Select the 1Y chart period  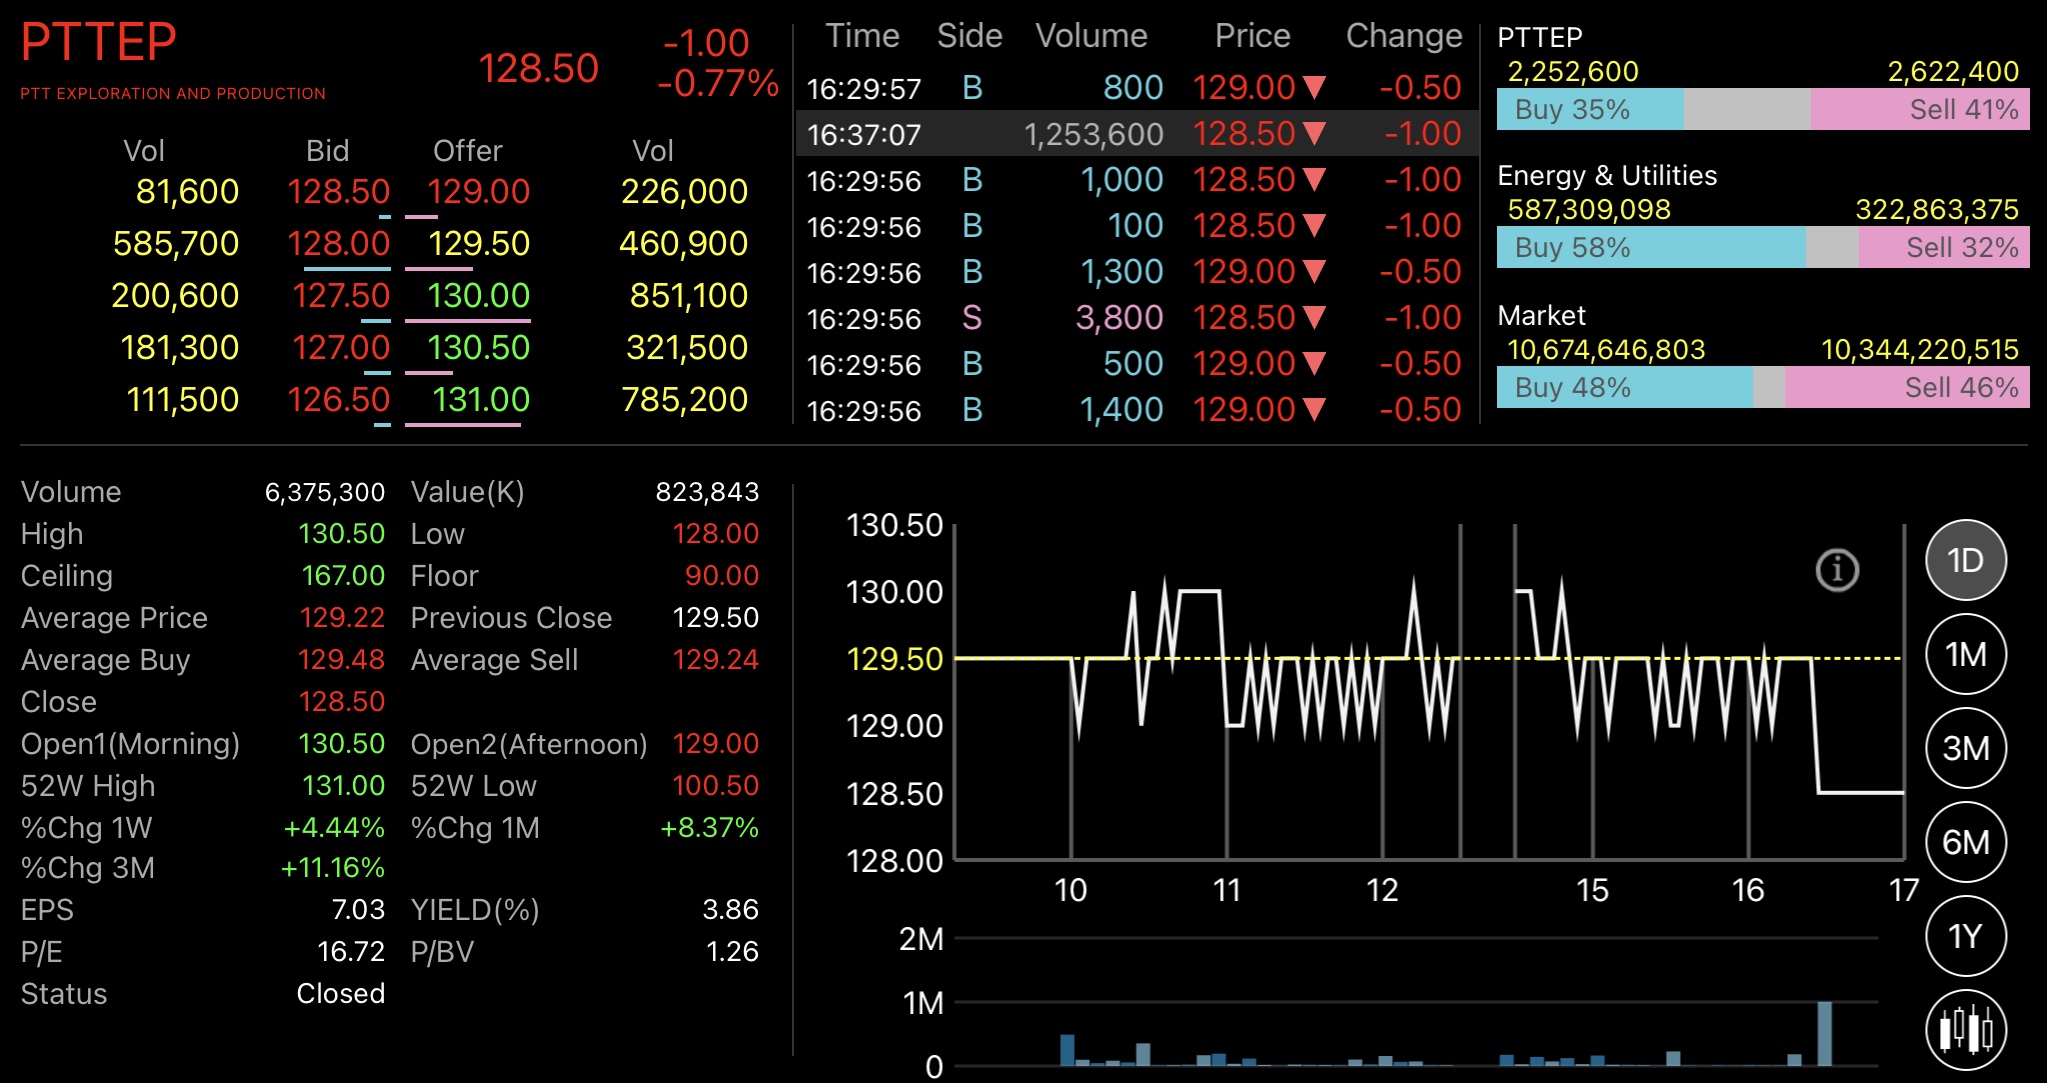click(1965, 936)
